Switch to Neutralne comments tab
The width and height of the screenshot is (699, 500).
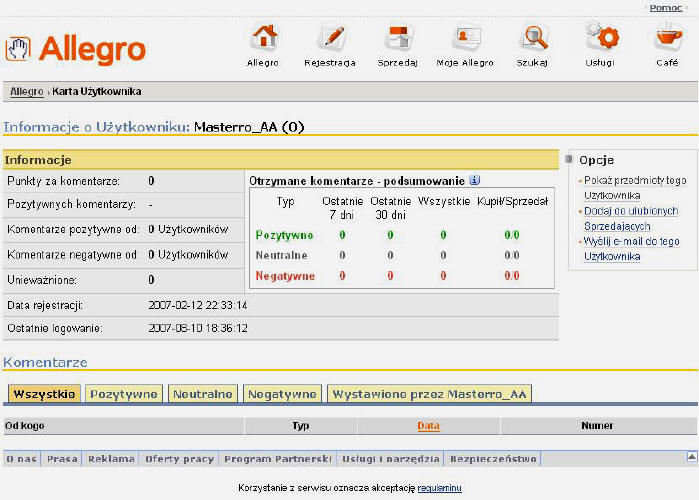[203, 394]
